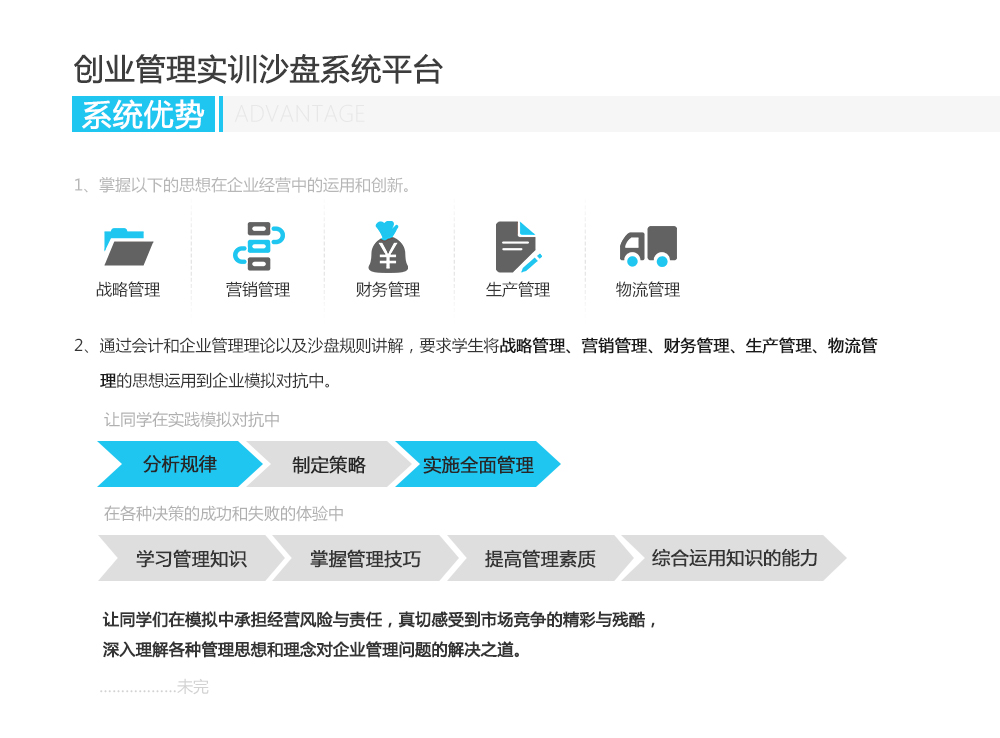Click the blue folder icon for 战略管理
The height and width of the screenshot is (738, 1000).
(x=128, y=247)
